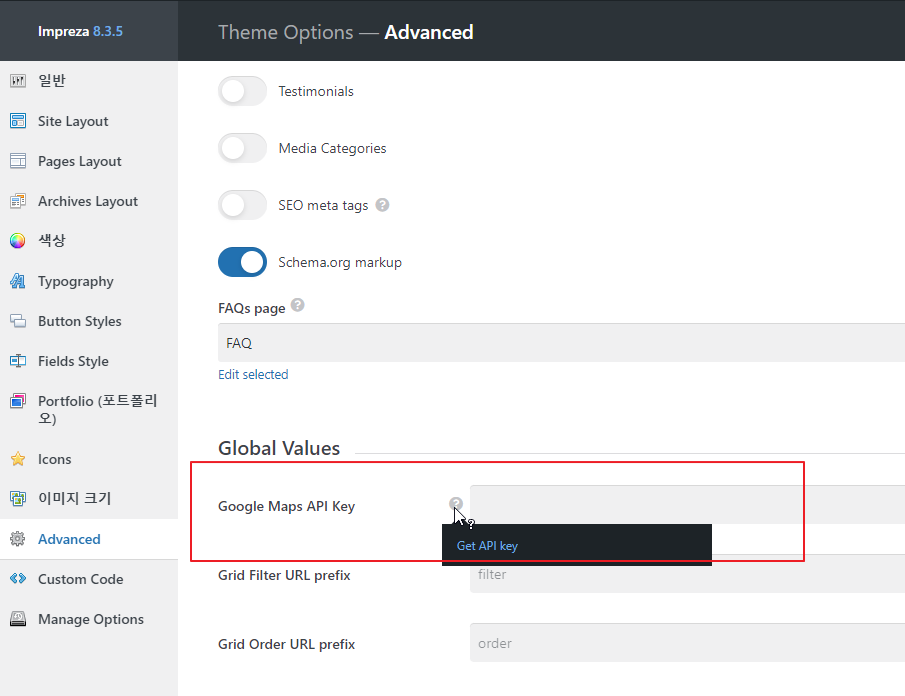Click the Google Maps API Key help icon
Image resolution: width=905 pixels, height=696 pixels.
pos(456,504)
